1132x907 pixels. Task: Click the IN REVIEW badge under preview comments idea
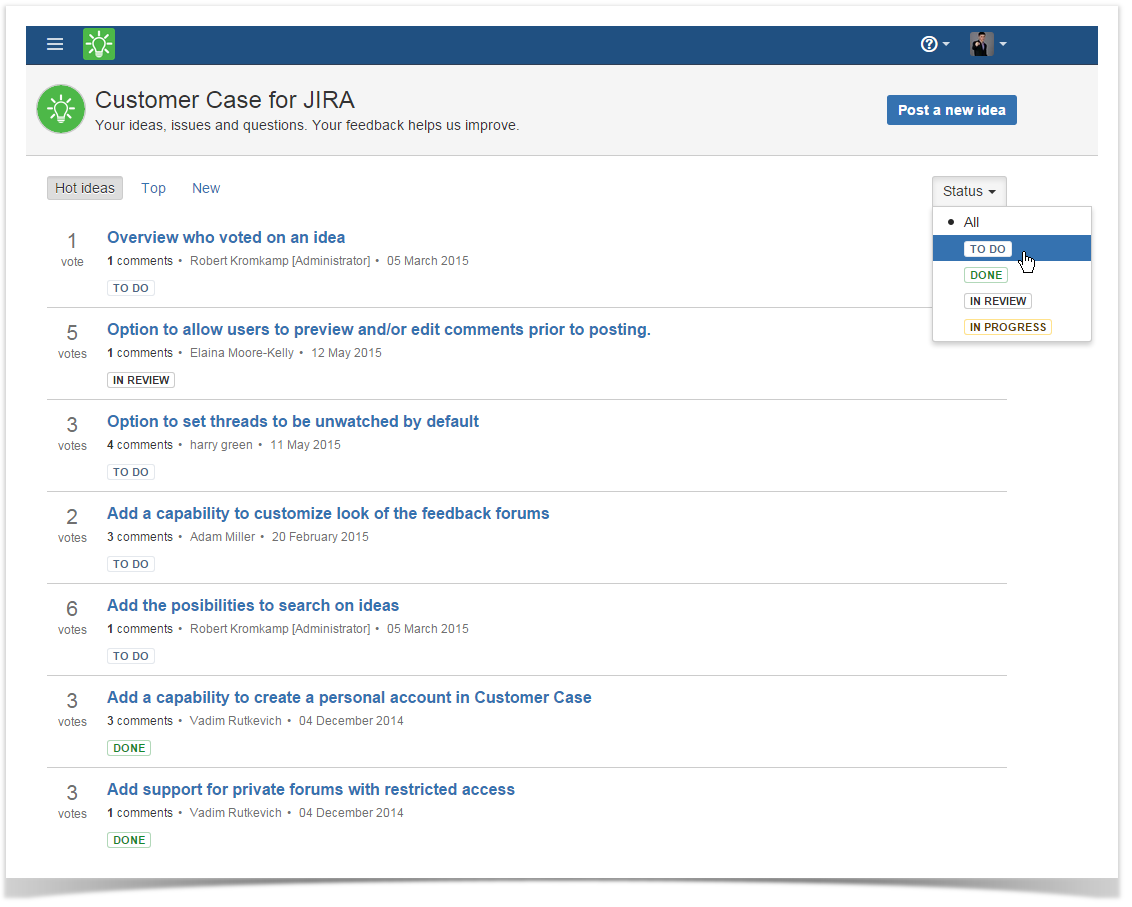coord(141,380)
